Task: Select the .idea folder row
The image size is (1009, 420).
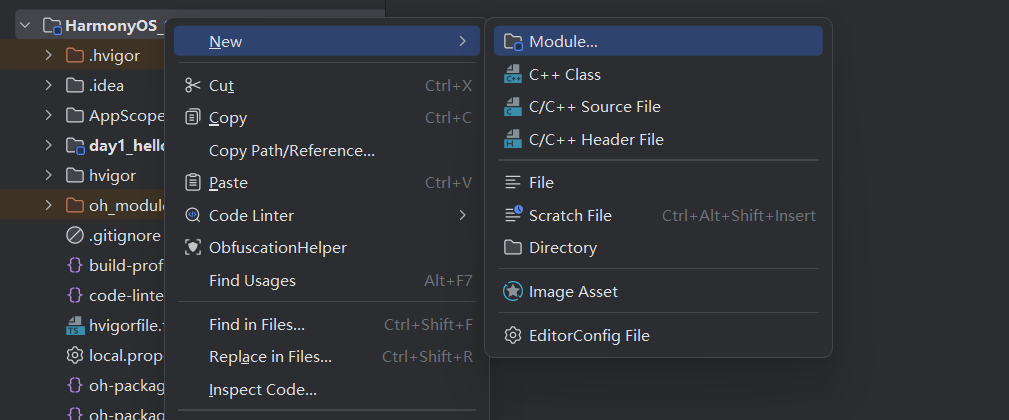Action: (x=82, y=86)
